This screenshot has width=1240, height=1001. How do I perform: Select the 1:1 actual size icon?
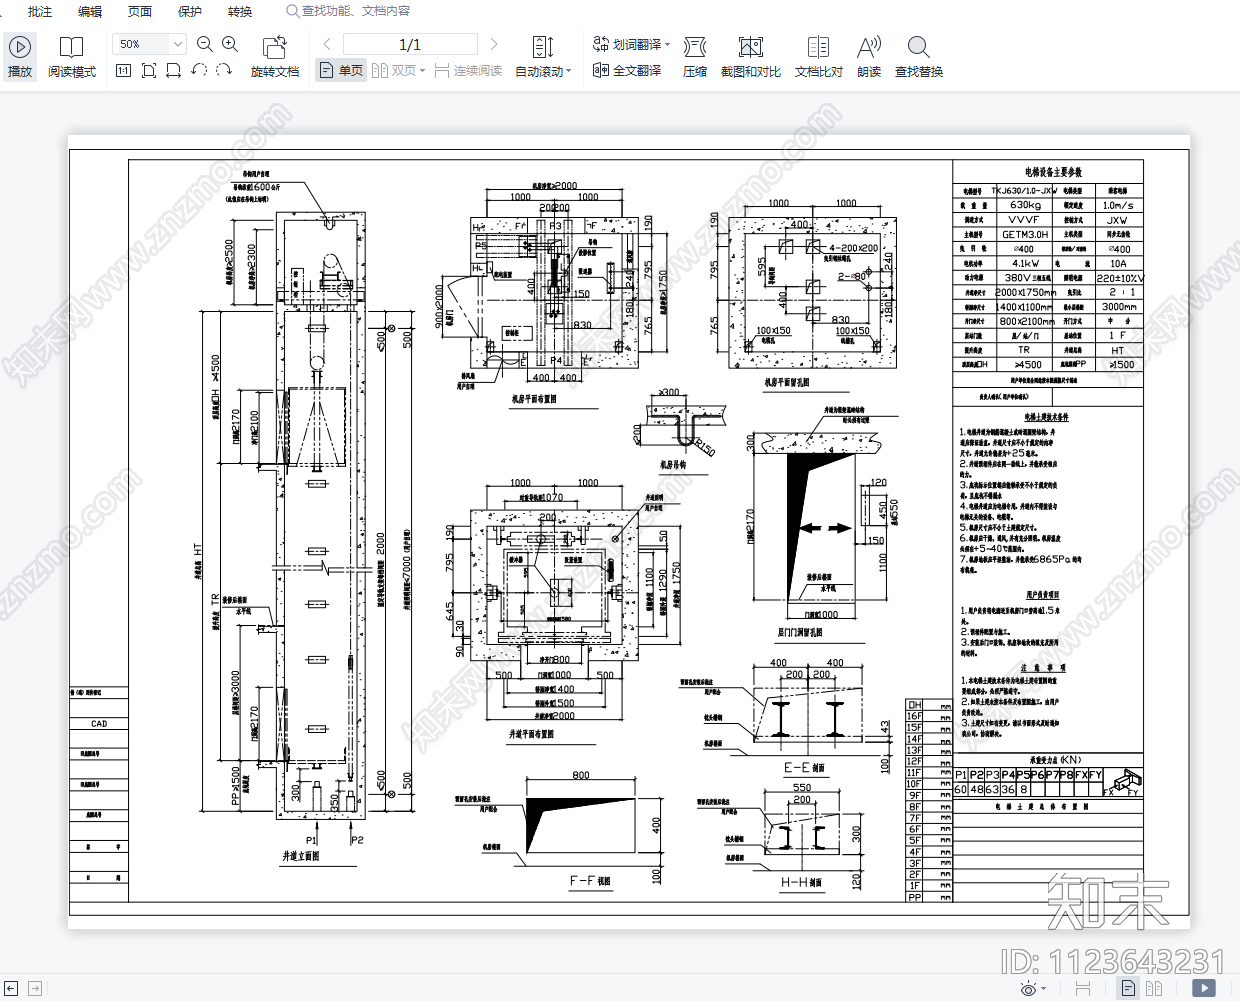123,70
